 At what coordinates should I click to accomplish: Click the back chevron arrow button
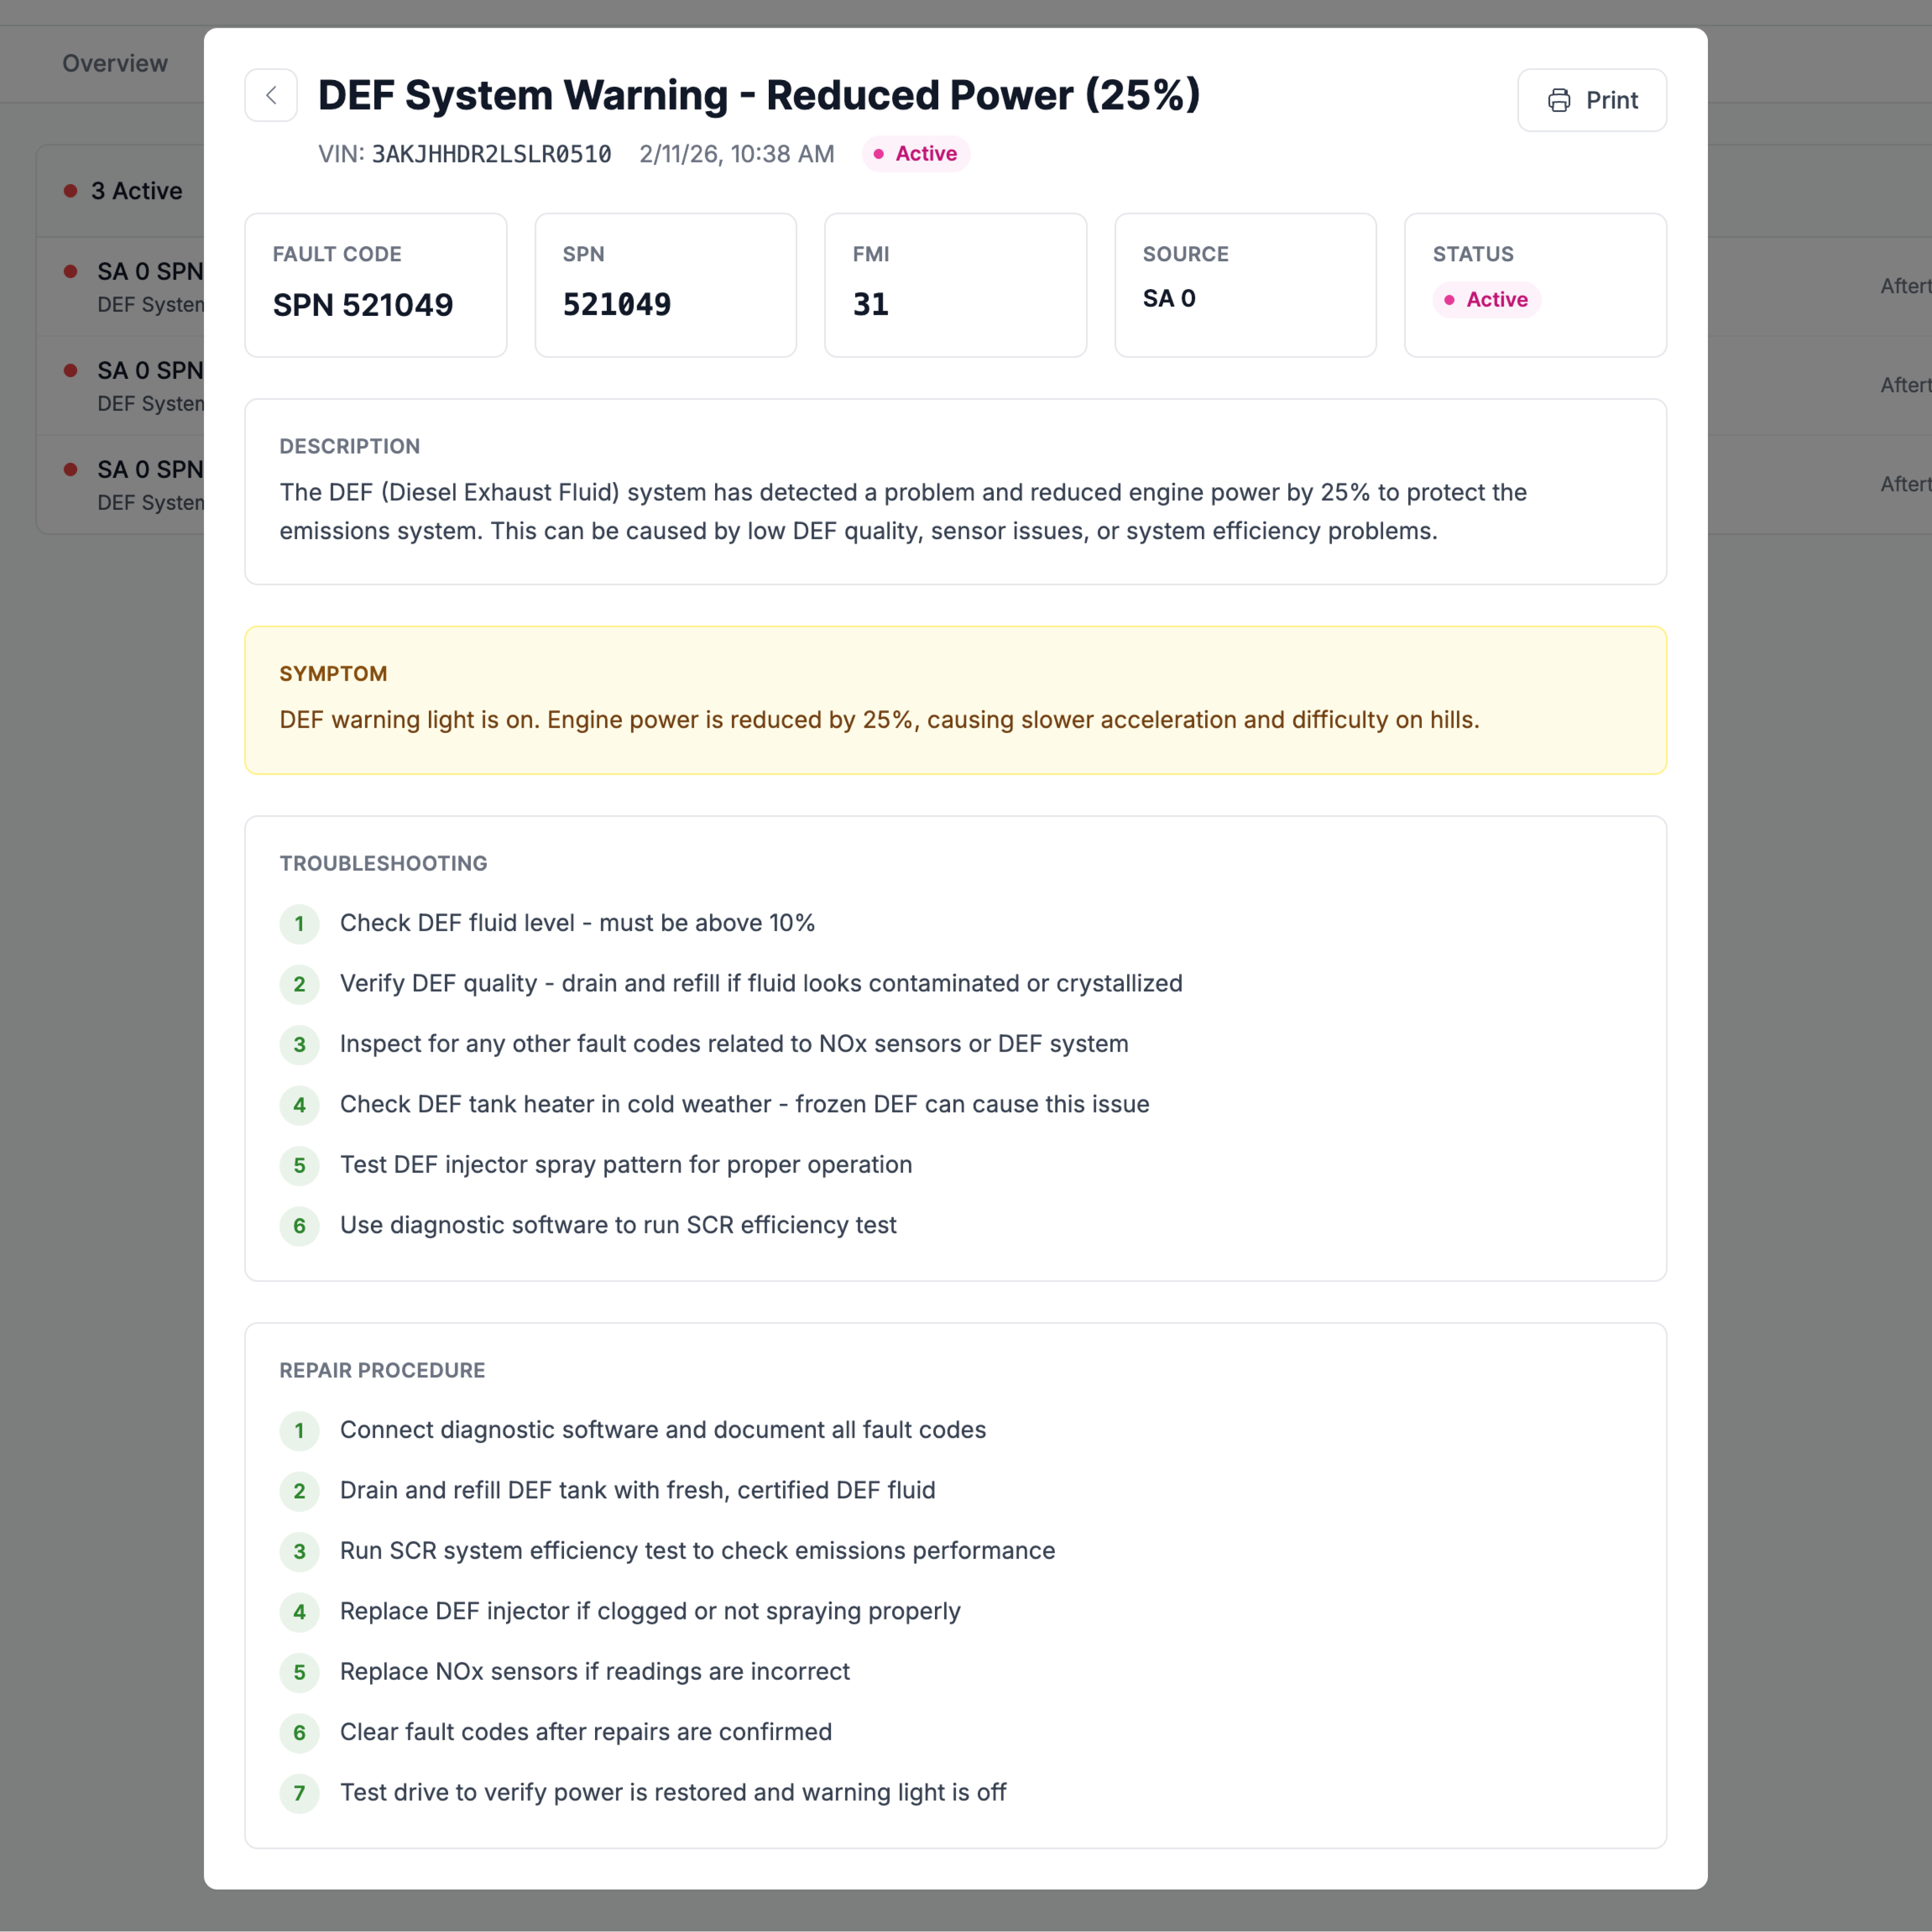(x=271, y=96)
